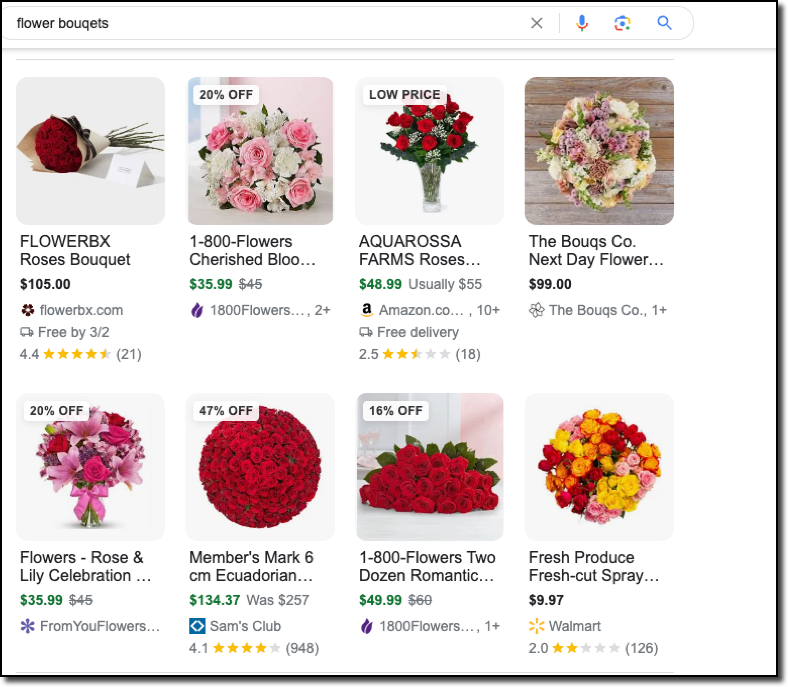This screenshot has height=687, width=788.
Task: Open 'Flowers - Rose & Lily Celebration' title
Action: [x=85, y=566]
